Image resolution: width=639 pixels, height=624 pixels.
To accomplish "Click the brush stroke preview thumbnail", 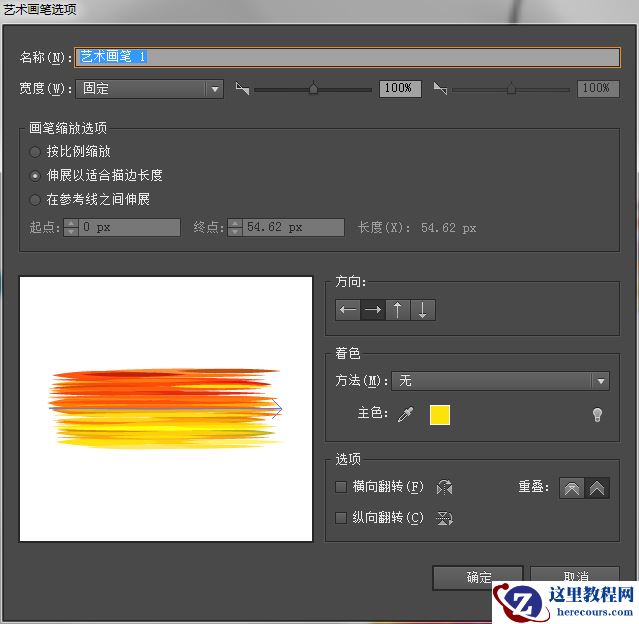I will 166,409.
